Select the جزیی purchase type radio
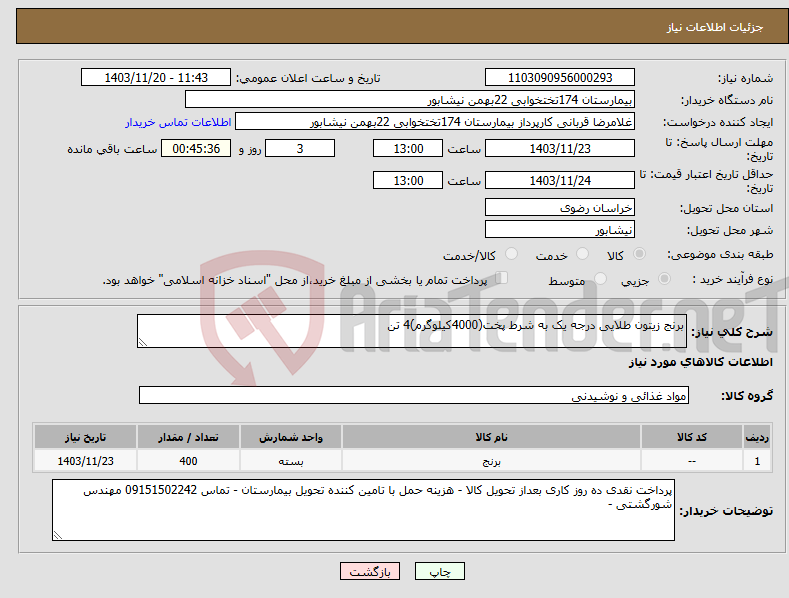 coord(664,278)
